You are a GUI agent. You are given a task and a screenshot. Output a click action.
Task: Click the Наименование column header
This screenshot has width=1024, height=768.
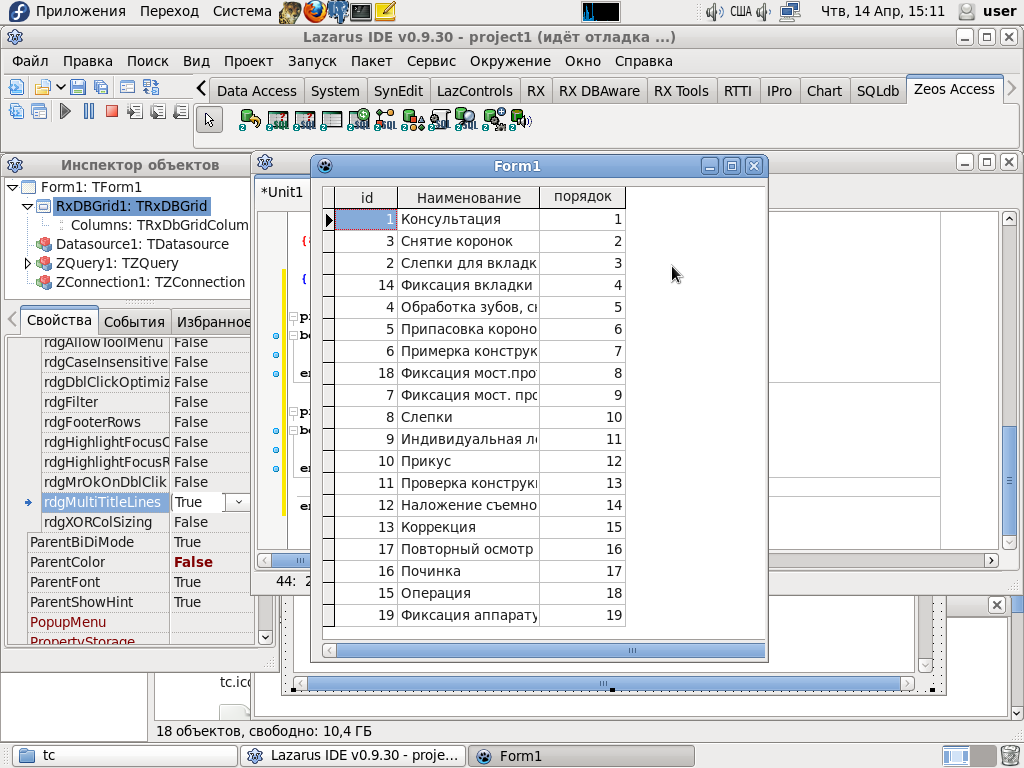click(468, 197)
